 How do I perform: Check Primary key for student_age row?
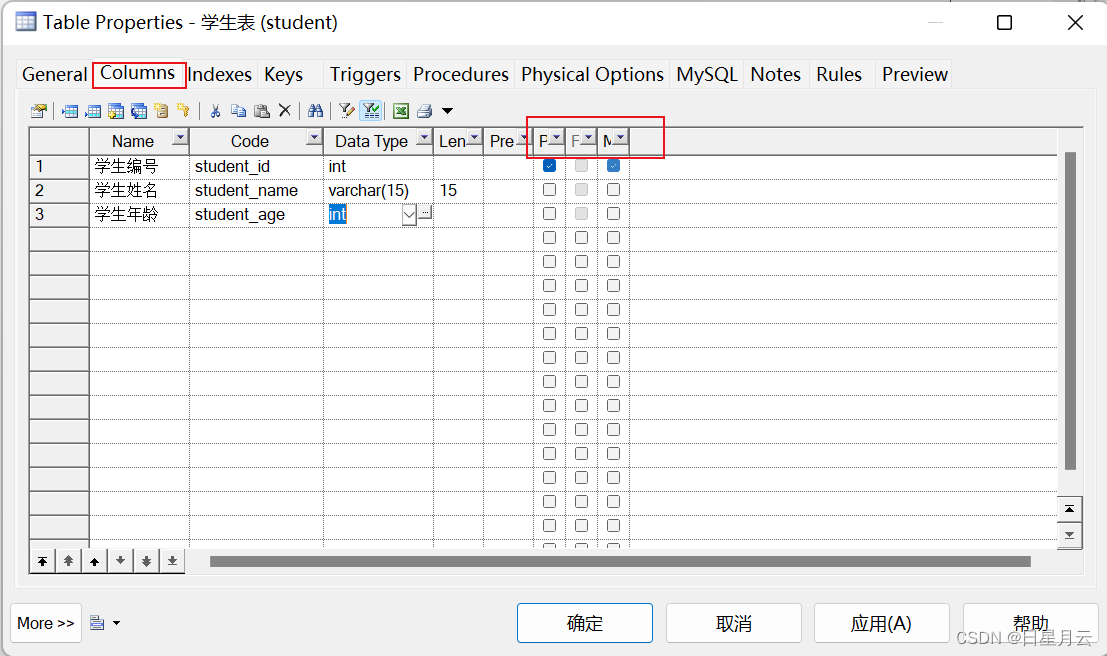[x=549, y=214]
